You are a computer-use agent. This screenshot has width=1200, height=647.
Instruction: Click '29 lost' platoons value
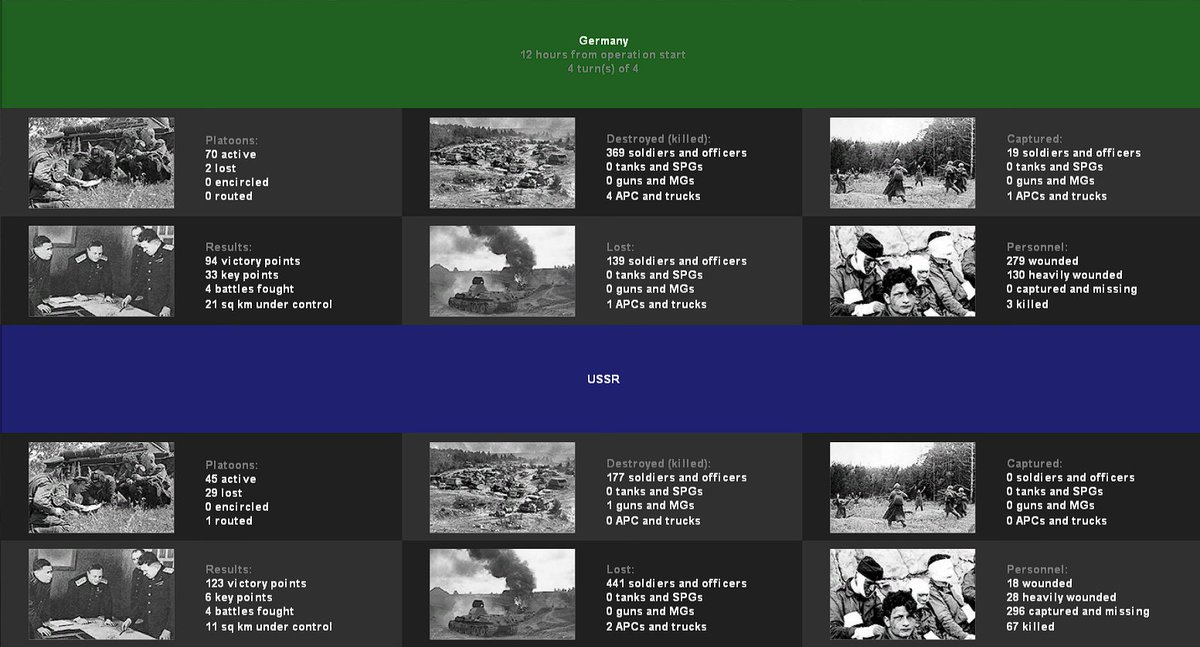click(224, 493)
